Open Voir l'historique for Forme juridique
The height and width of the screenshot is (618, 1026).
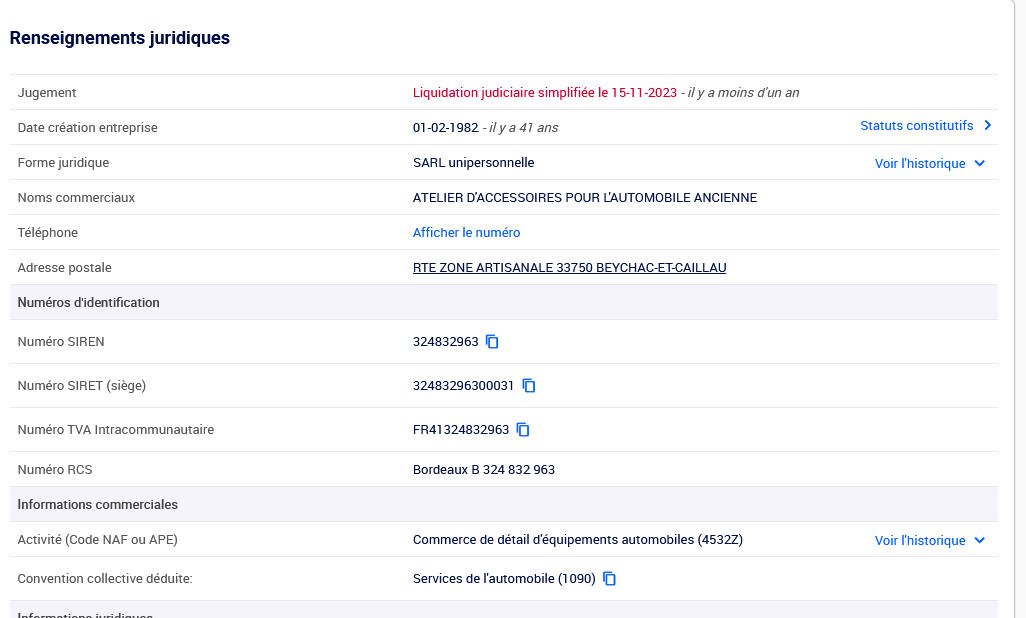click(x=920, y=163)
